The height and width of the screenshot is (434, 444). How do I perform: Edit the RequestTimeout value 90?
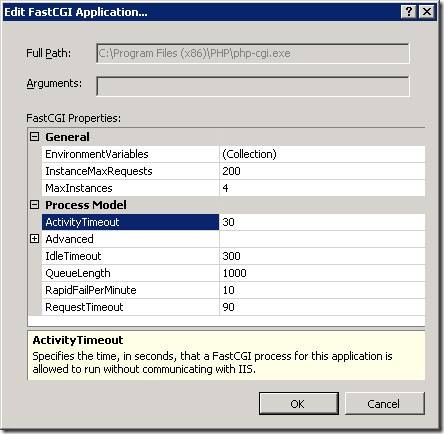tap(322, 307)
